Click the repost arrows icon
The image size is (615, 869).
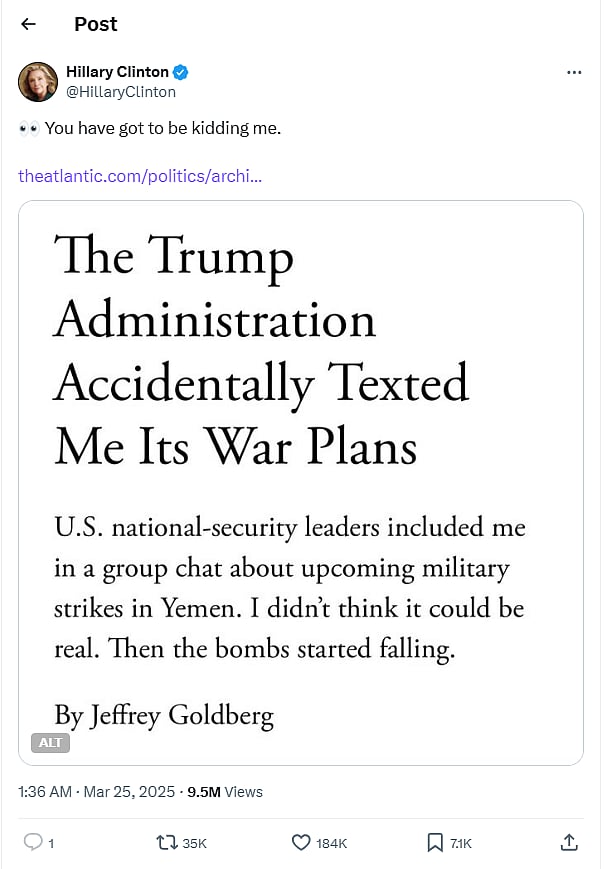pos(166,842)
